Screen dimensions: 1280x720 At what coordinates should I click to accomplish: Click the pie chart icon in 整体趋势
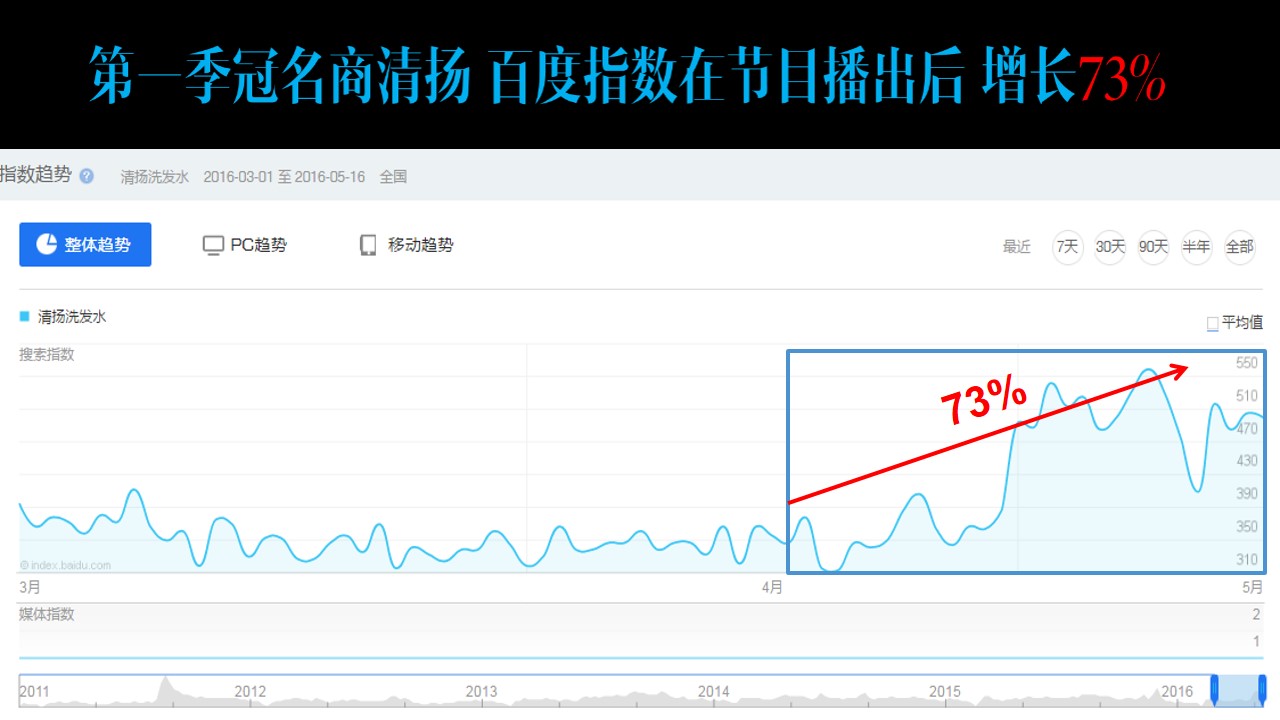click(x=47, y=244)
